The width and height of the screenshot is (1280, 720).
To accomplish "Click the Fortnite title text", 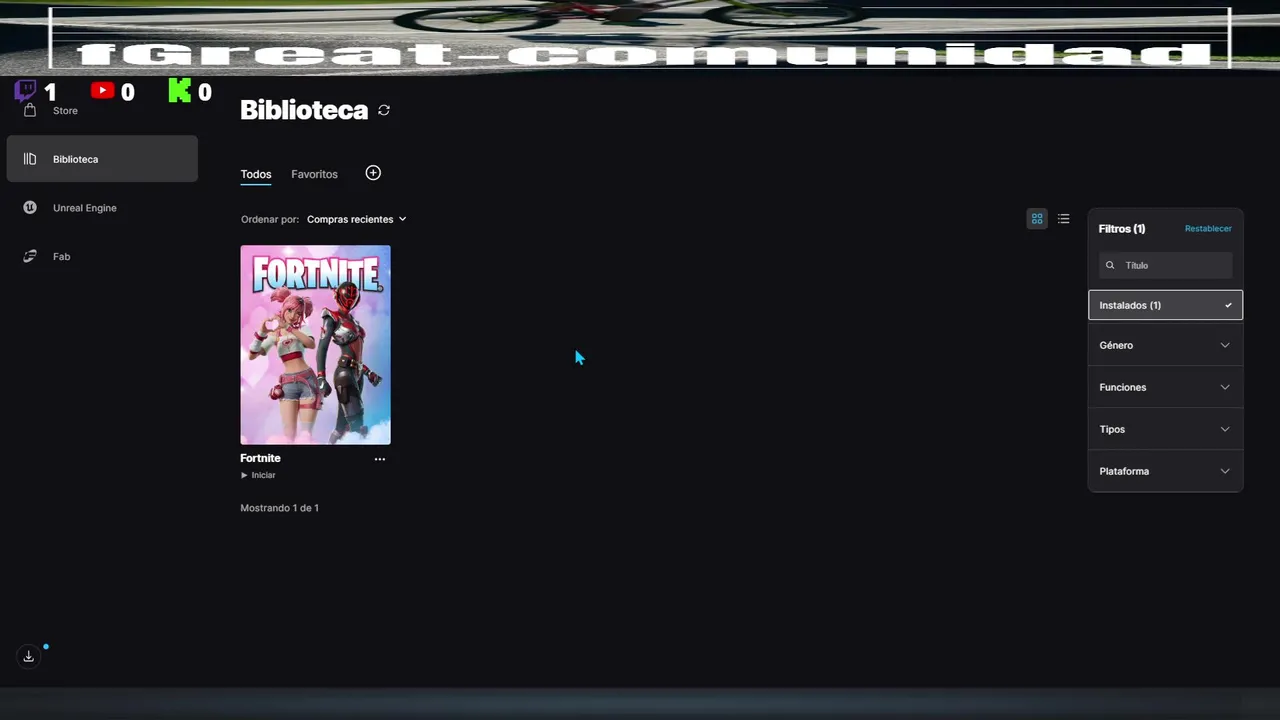I will [260, 458].
